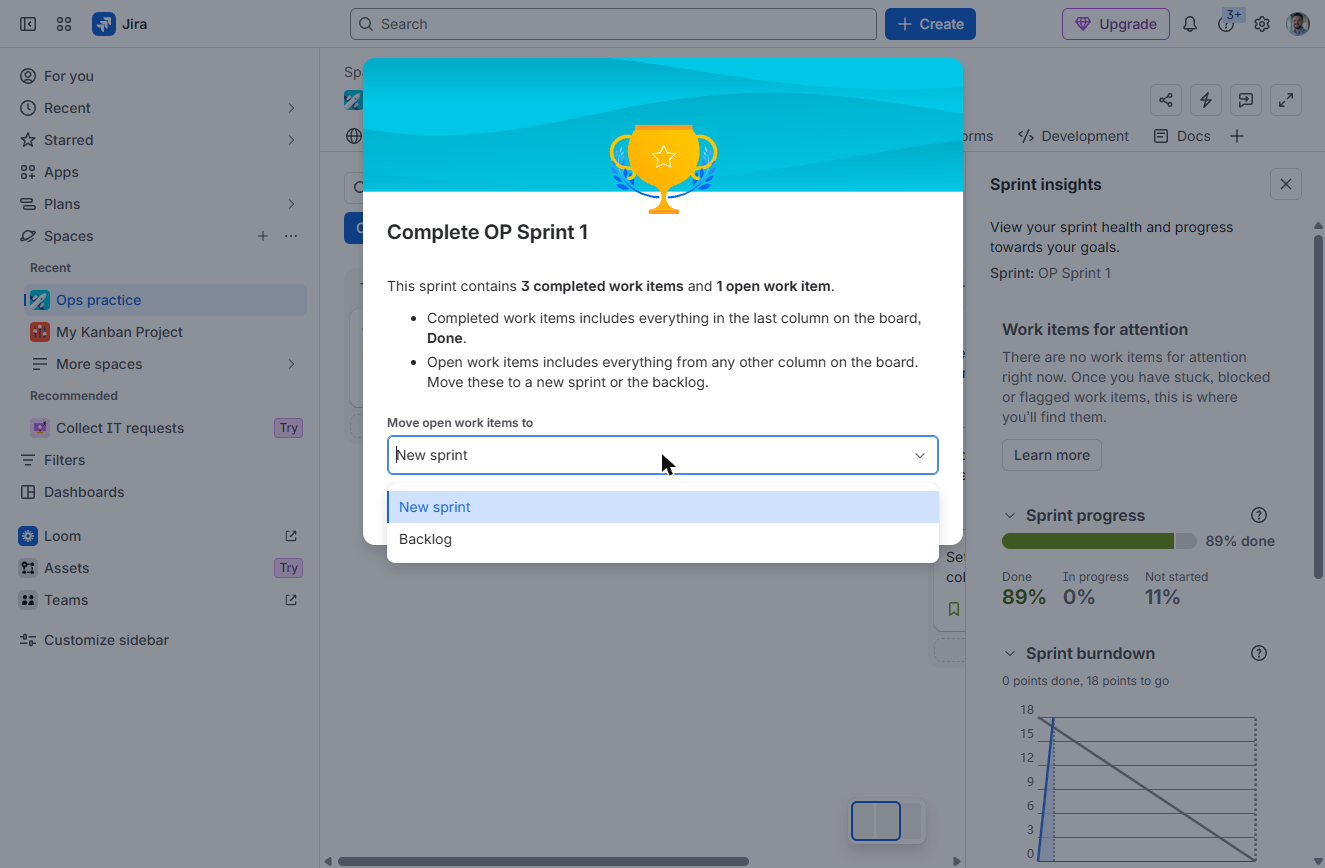The image size is (1325, 868).
Task: Close the Sprint insights panel
Action: (x=1286, y=184)
